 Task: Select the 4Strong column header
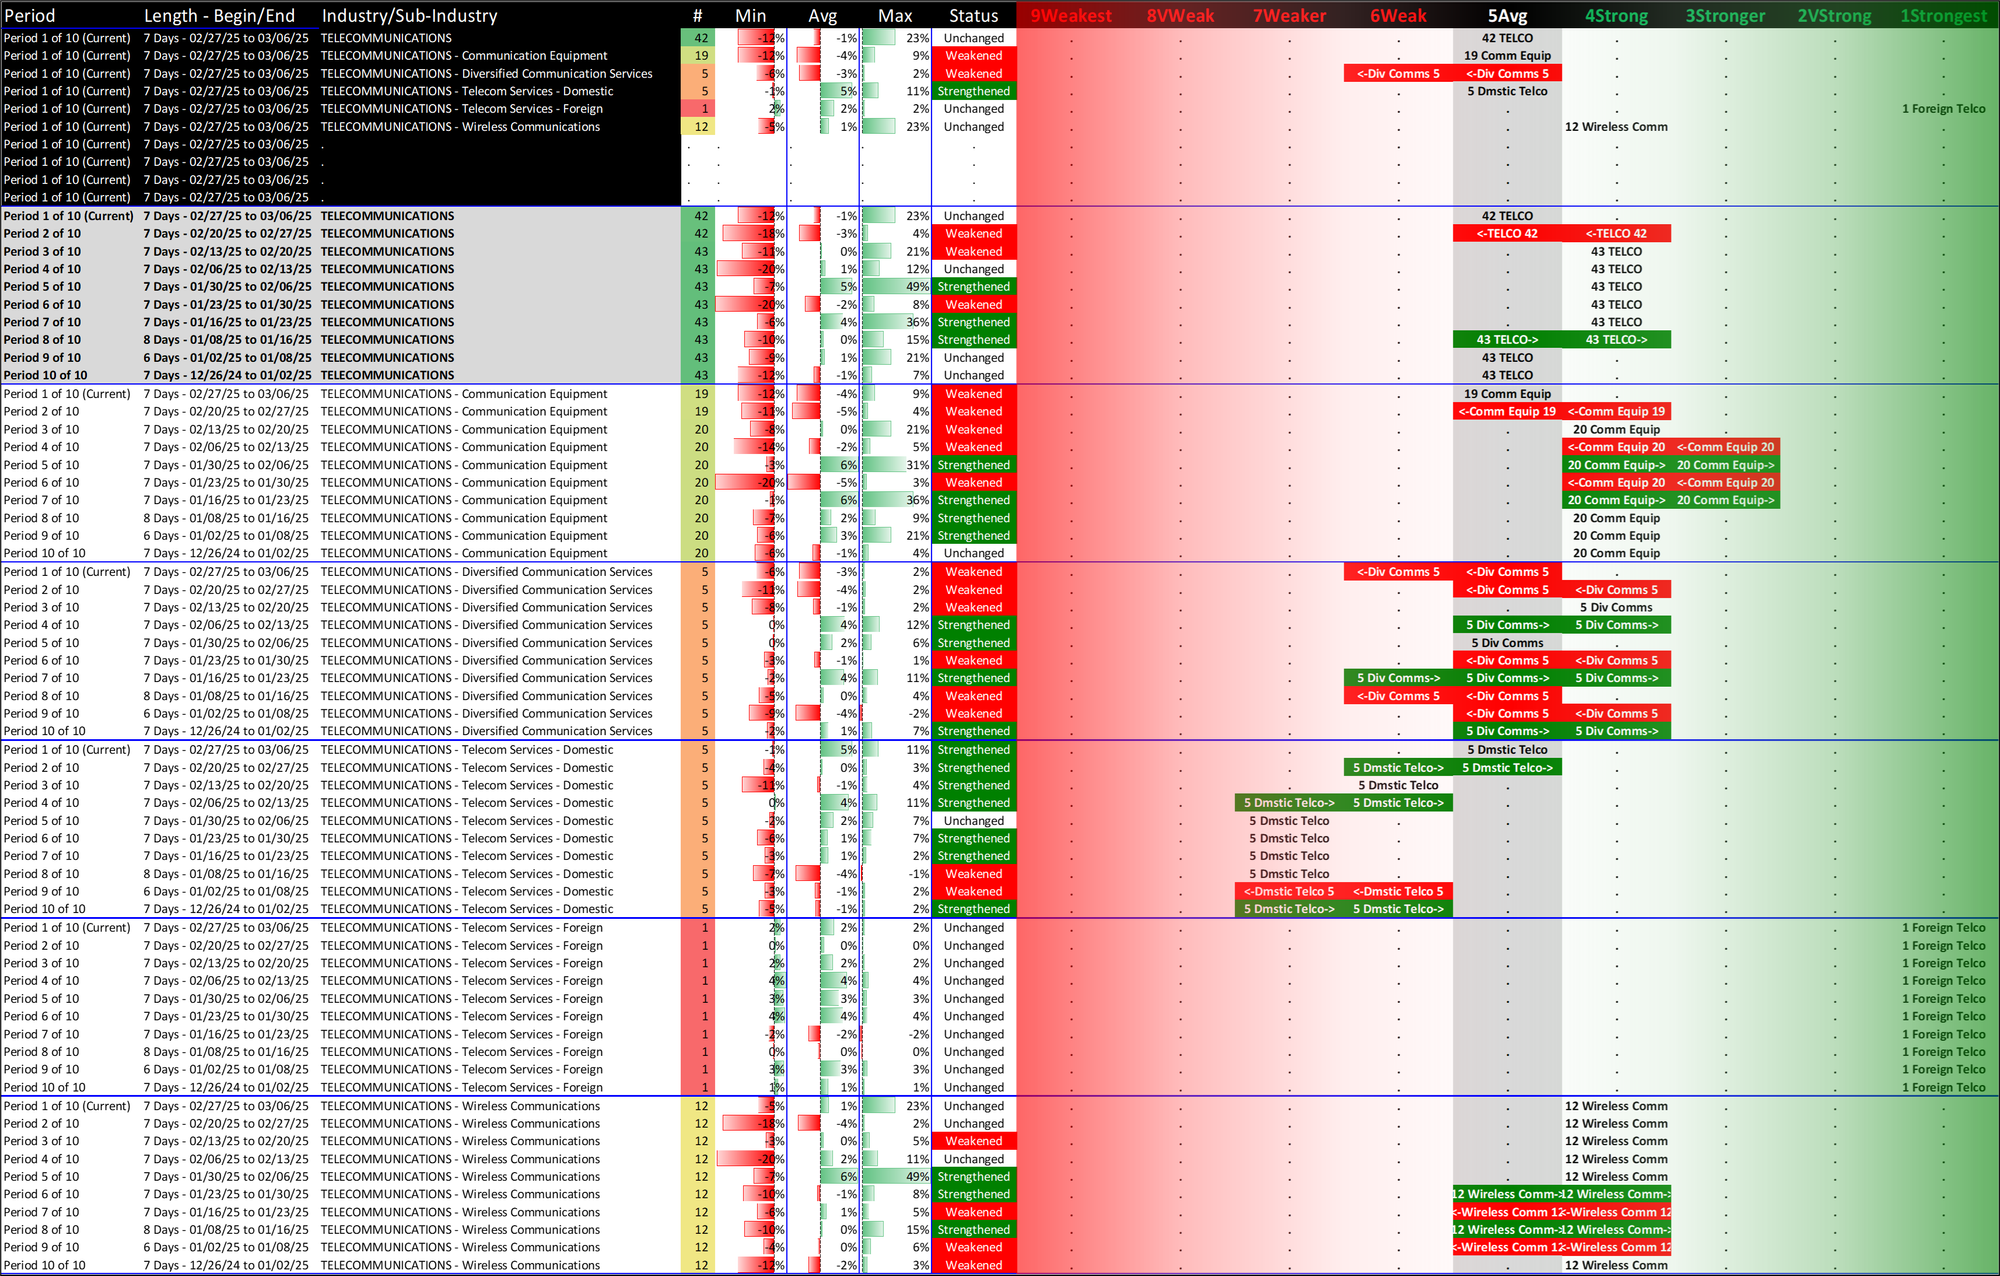(1616, 16)
